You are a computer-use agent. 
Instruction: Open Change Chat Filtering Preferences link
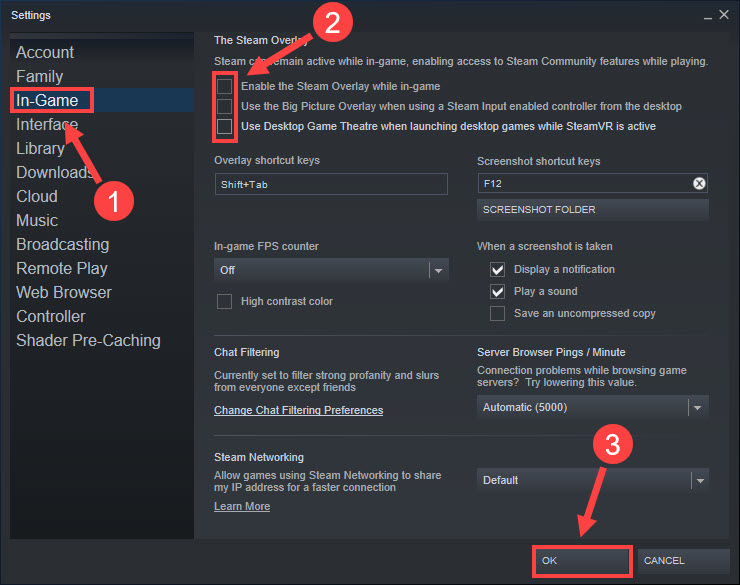click(x=298, y=410)
